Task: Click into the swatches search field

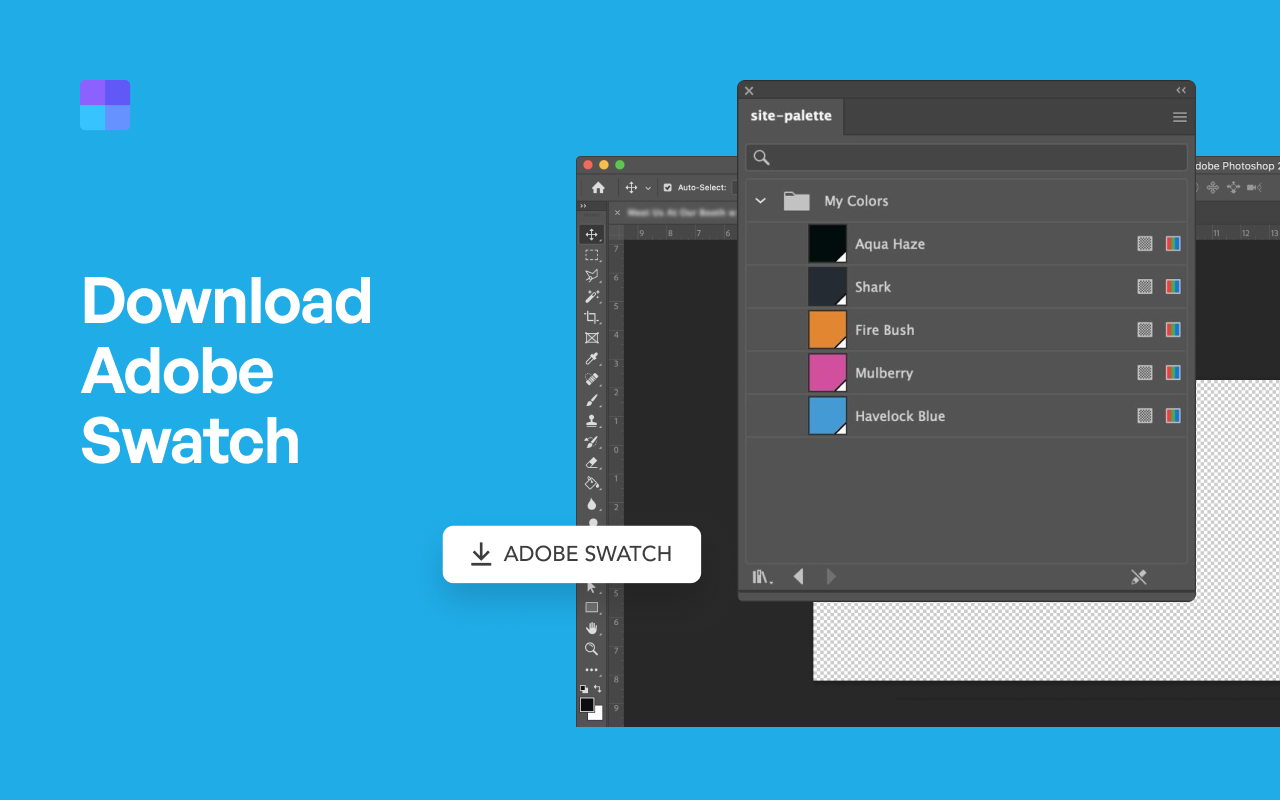Action: tap(966, 158)
